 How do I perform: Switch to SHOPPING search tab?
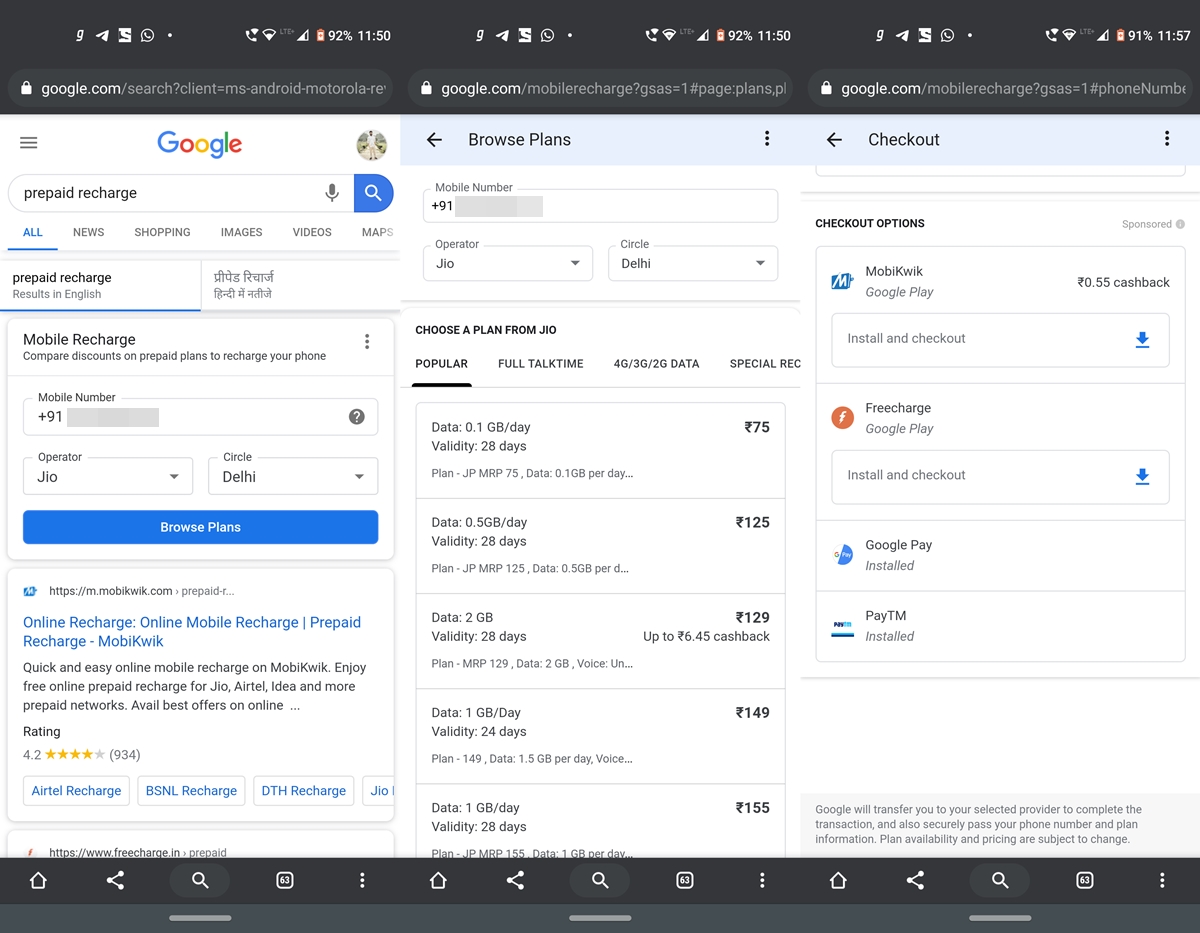pyautogui.click(x=162, y=232)
